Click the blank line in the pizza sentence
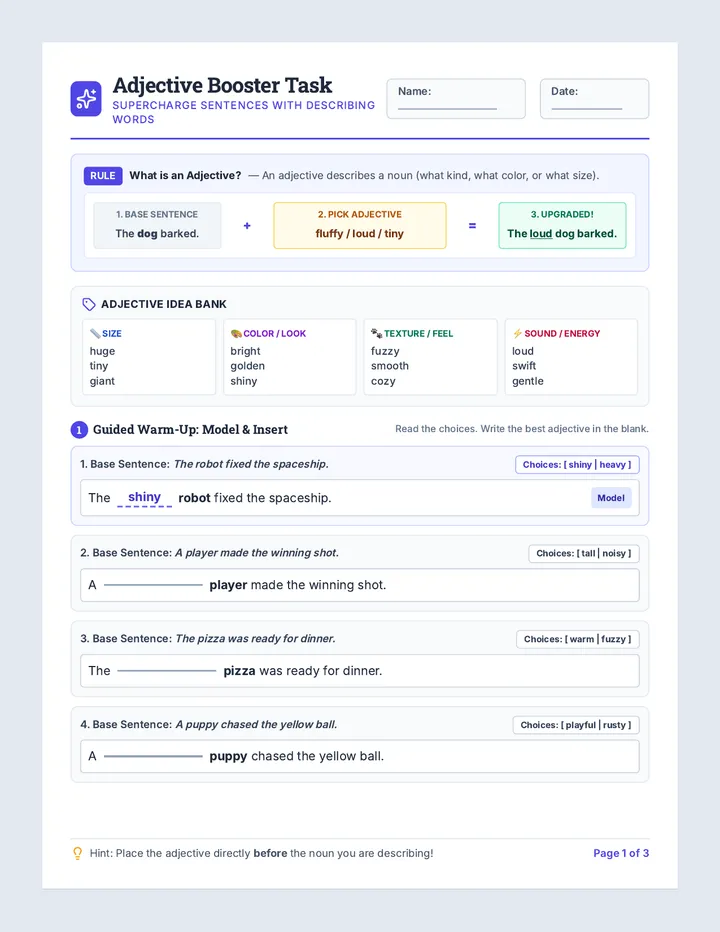 pyautogui.click(x=167, y=670)
